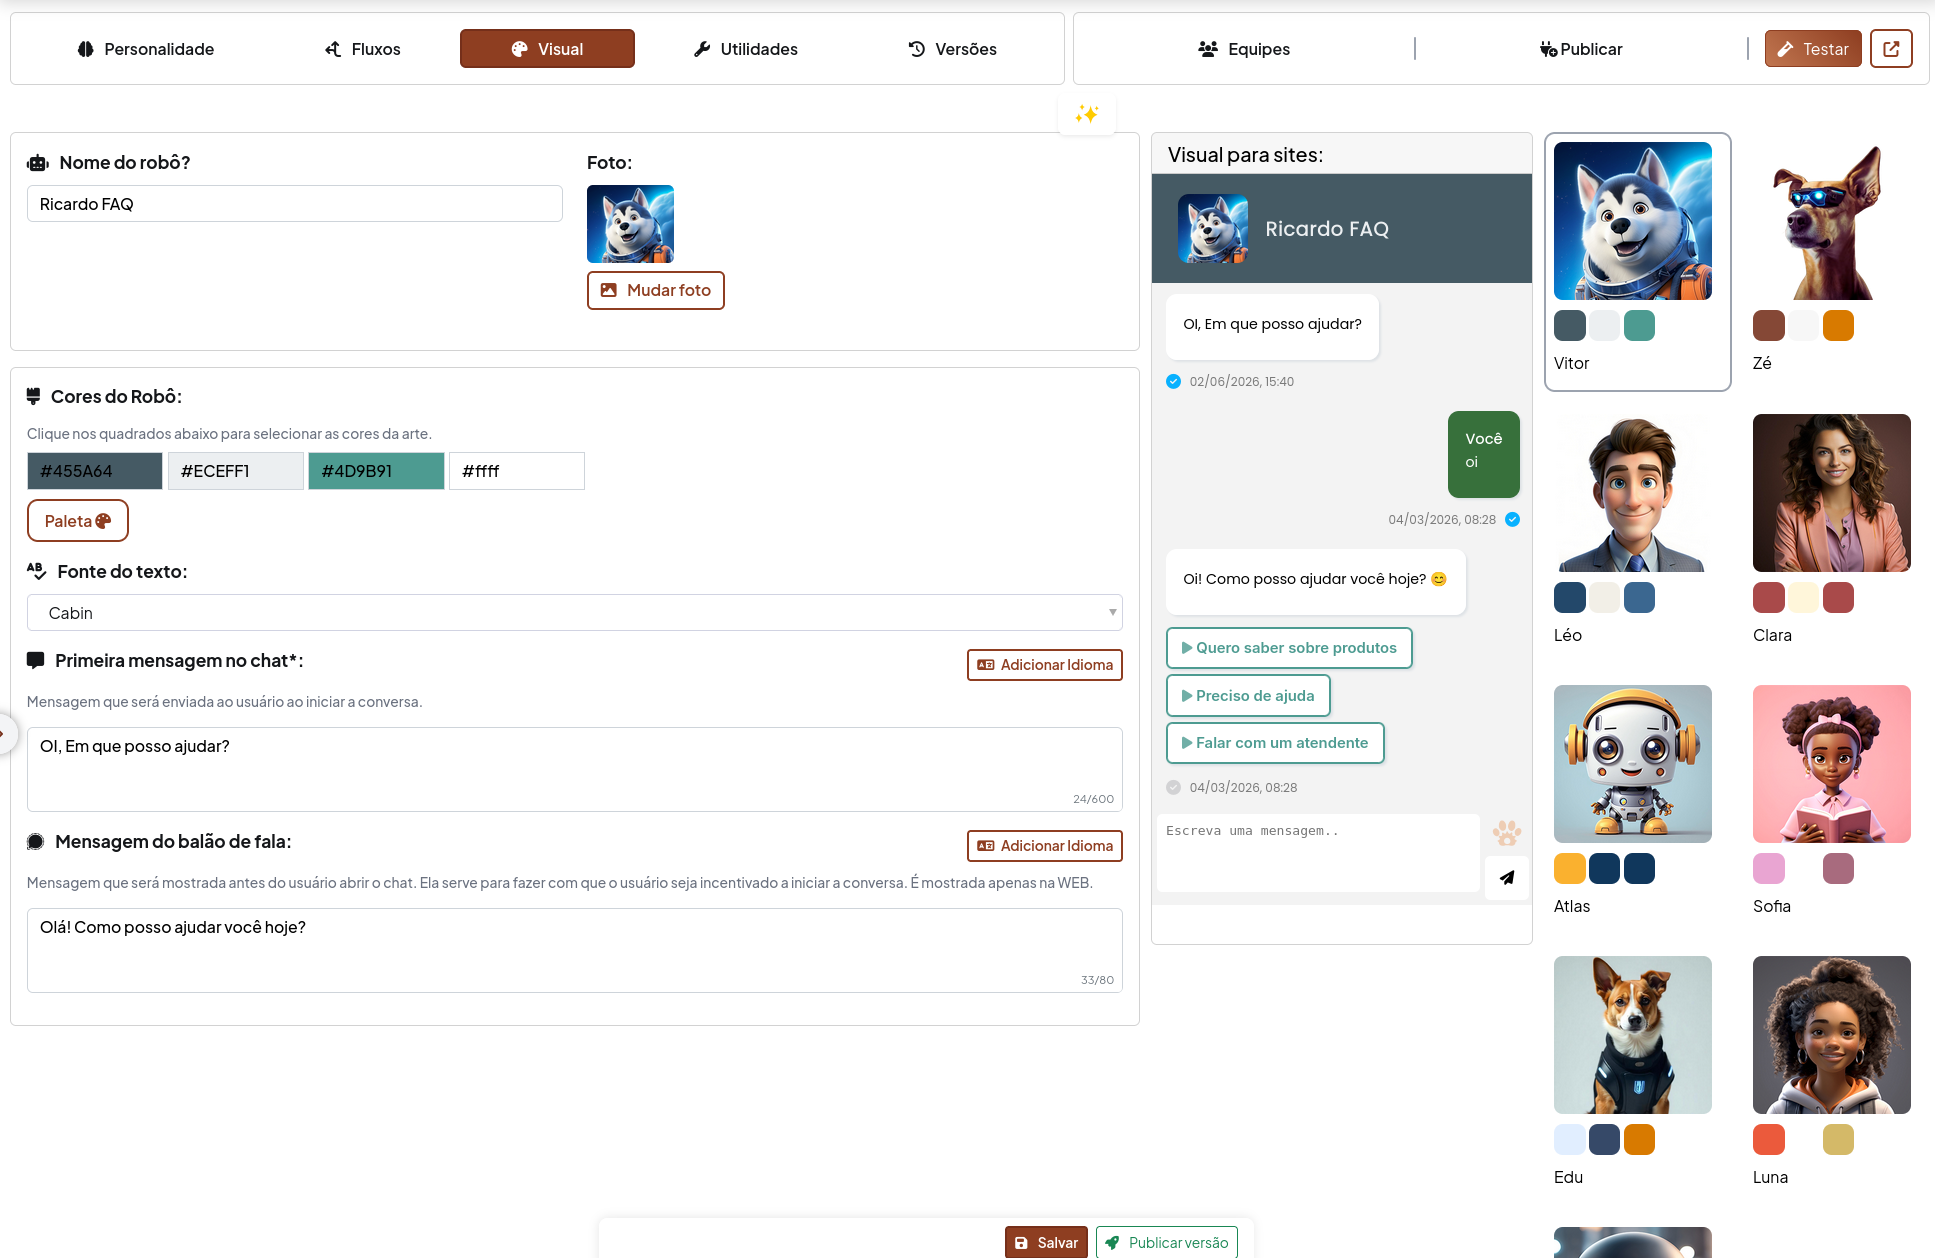Pick the #ECEFF1 color swatch
Screen dimensions: 1935x1258
coord(236,471)
